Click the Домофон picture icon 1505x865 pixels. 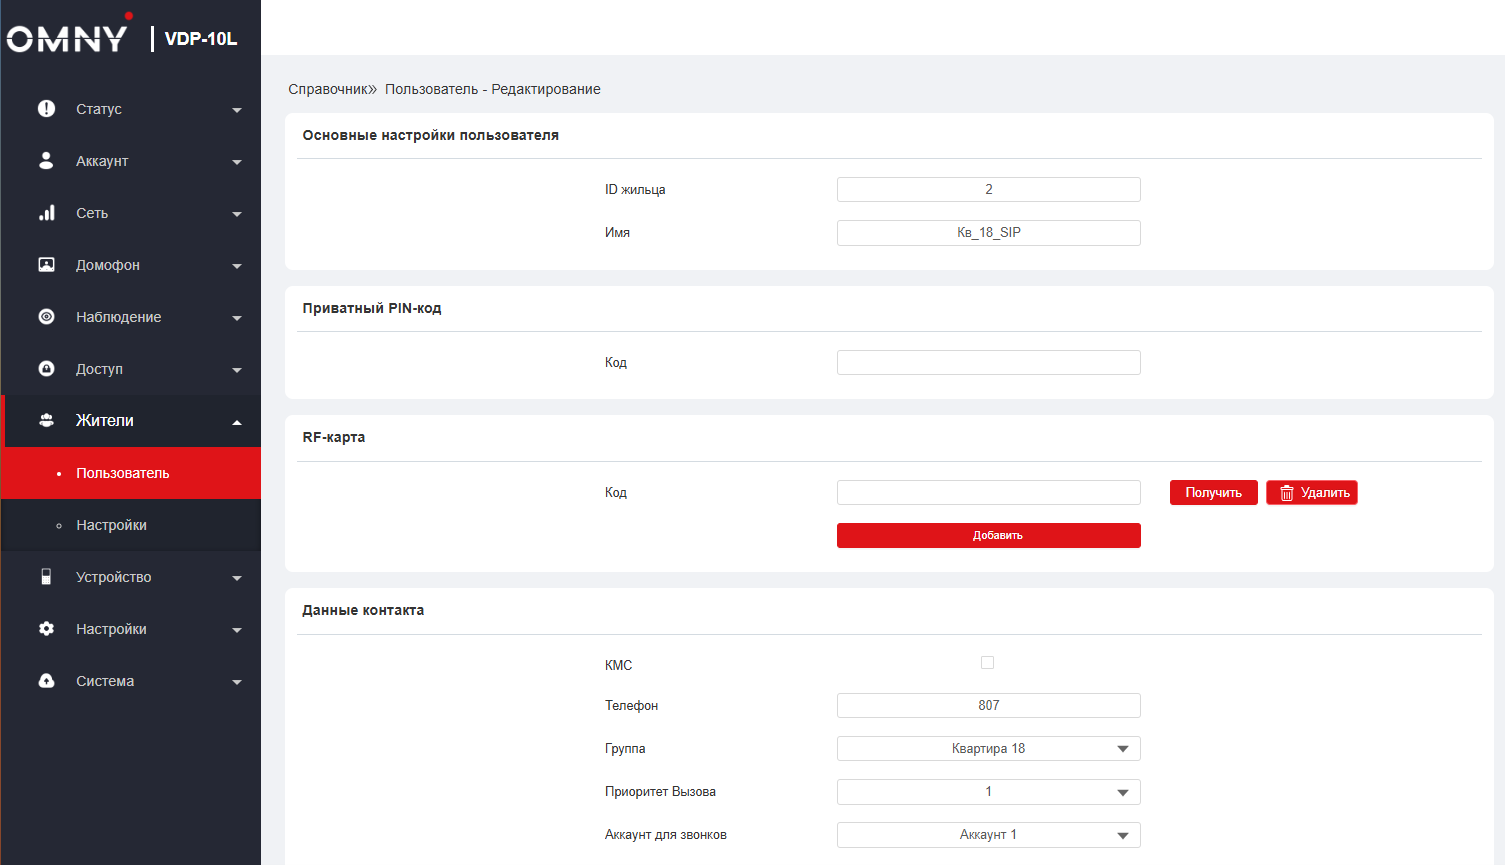pyautogui.click(x=46, y=265)
